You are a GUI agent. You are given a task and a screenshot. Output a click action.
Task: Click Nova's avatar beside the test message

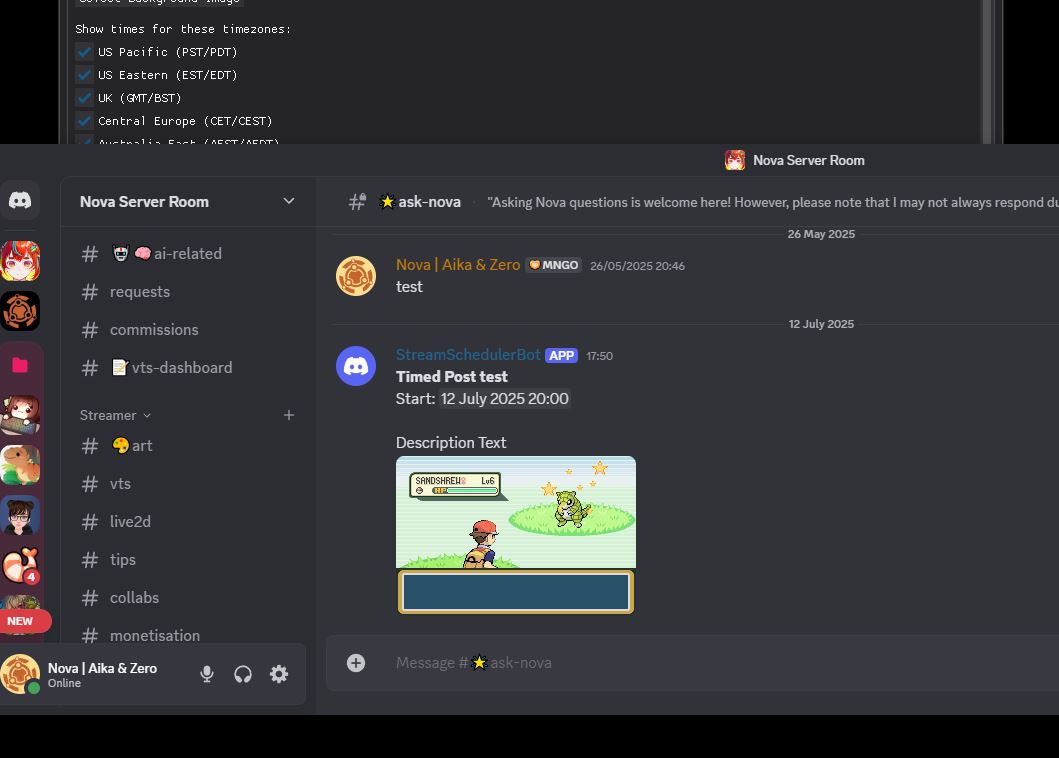tap(356, 276)
